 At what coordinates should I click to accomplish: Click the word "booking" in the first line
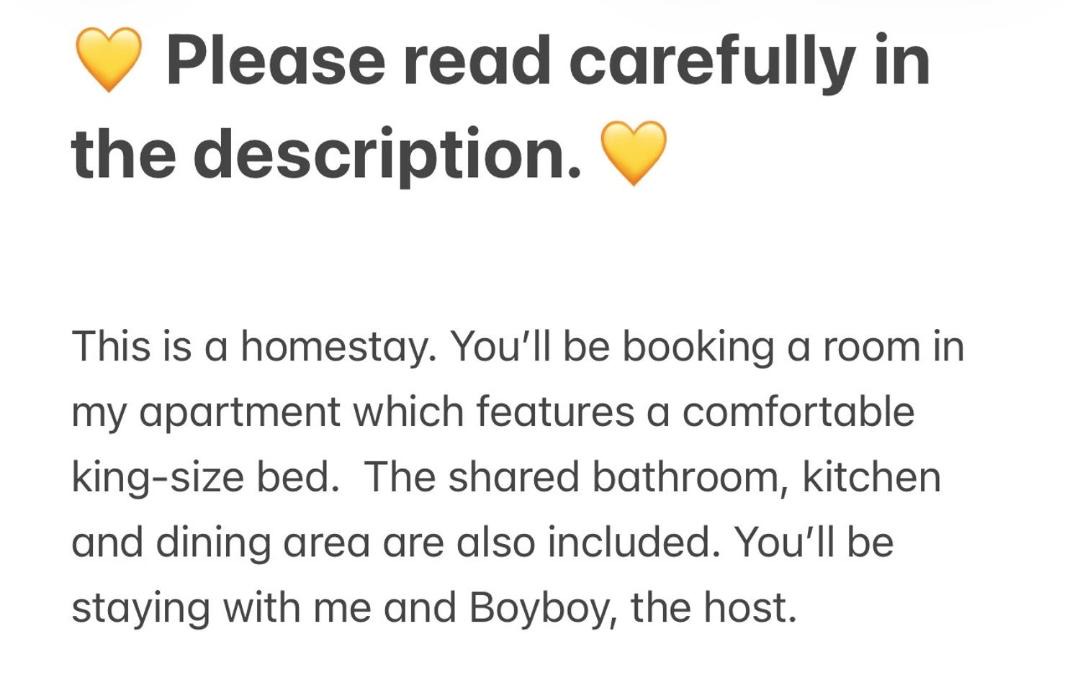click(x=698, y=347)
